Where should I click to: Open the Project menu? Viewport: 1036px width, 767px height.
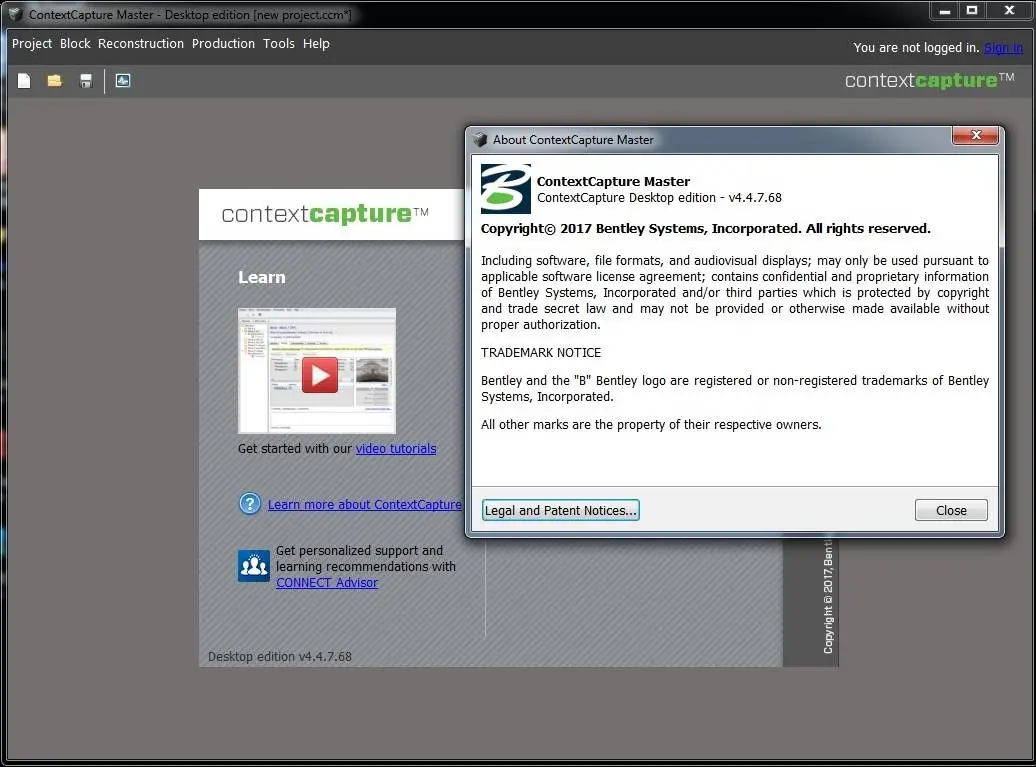[x=32, y=44]
